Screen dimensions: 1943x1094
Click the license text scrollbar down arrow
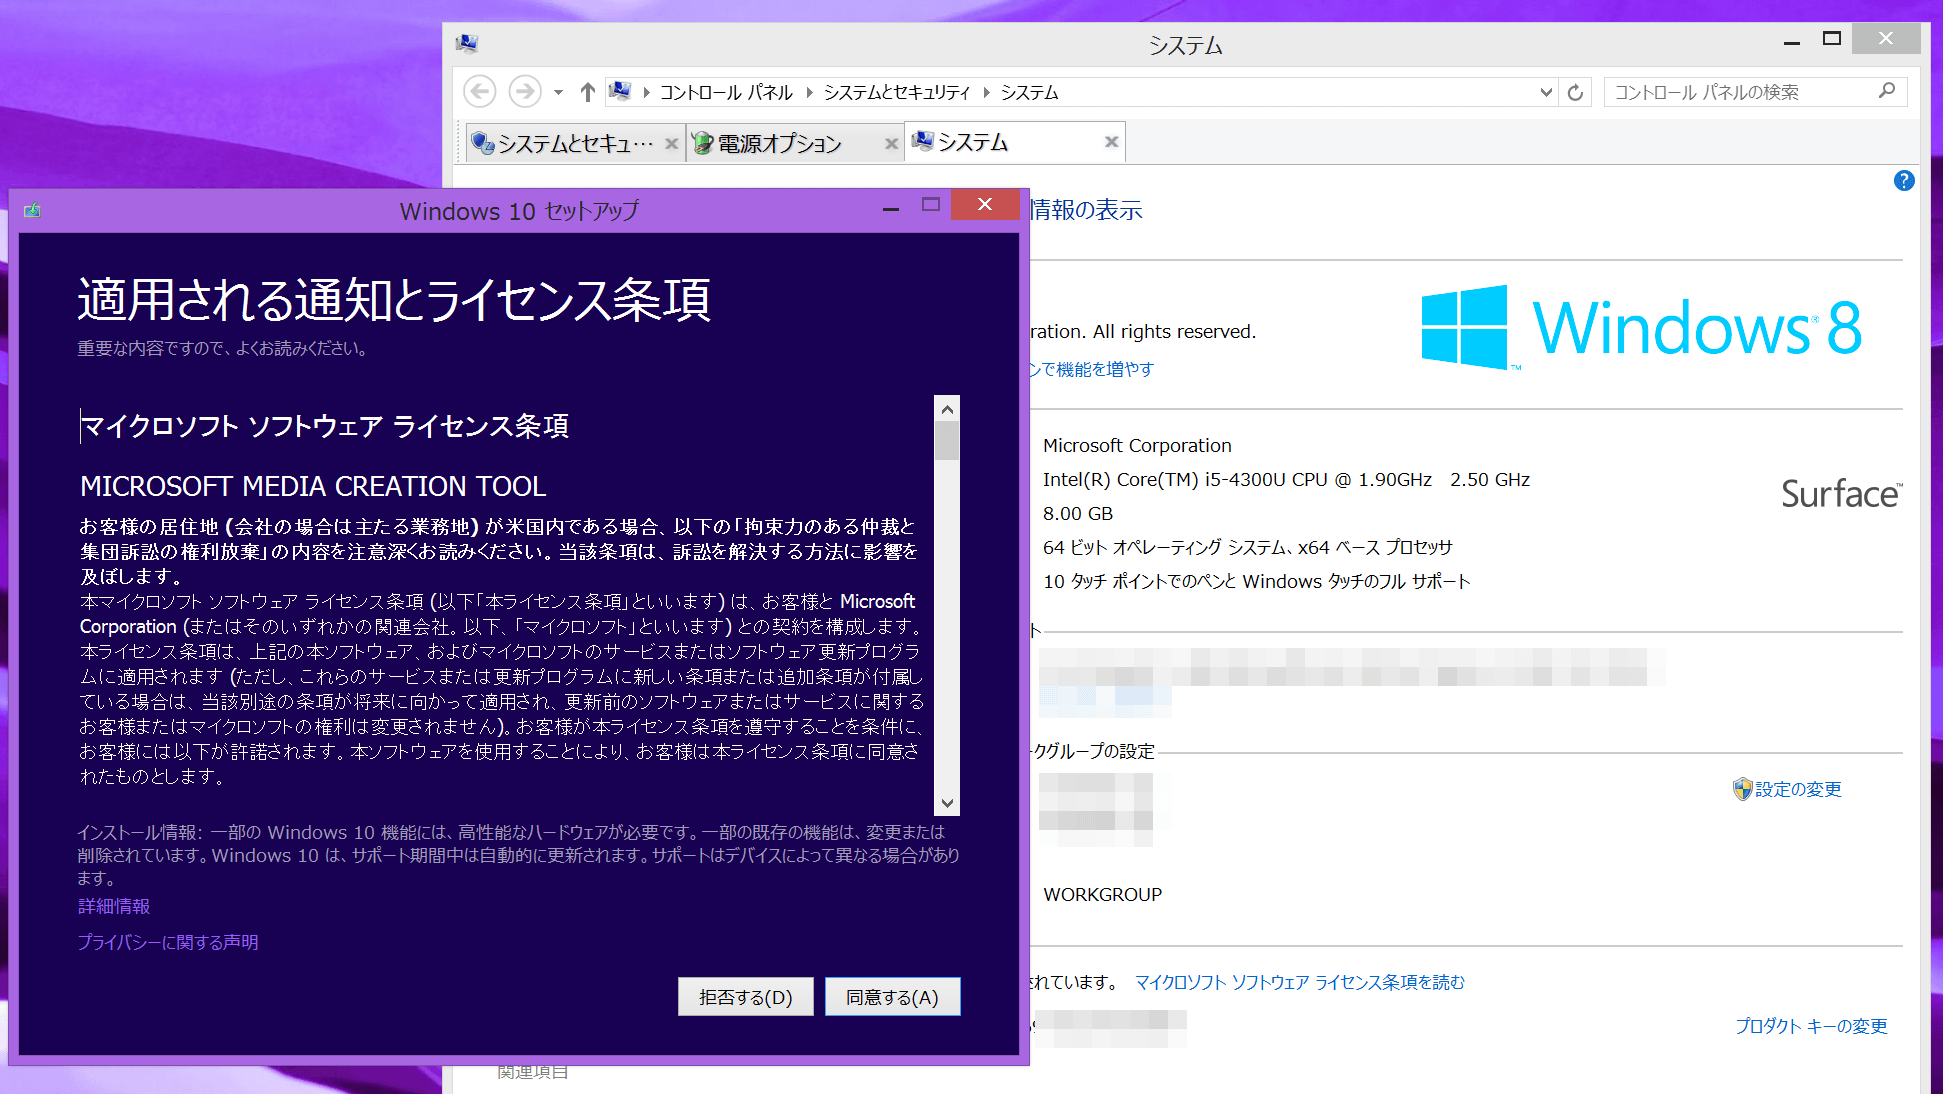pyautogui.click(x=947, y=803)
